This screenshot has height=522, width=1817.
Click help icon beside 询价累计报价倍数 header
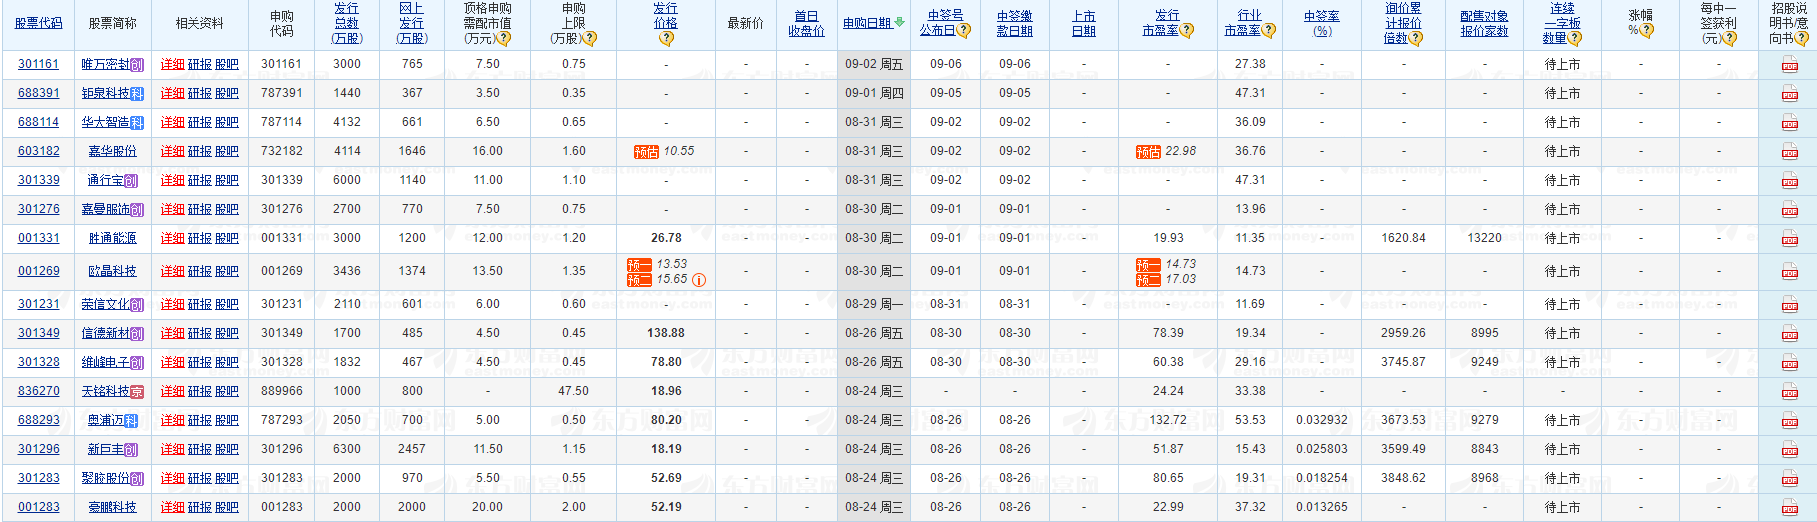click(x=1416, y=39)
